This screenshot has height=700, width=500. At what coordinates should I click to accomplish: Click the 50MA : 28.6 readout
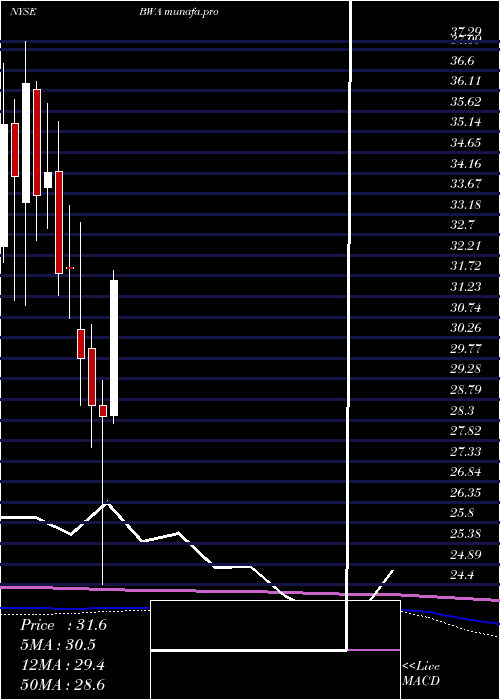point(62,684)
